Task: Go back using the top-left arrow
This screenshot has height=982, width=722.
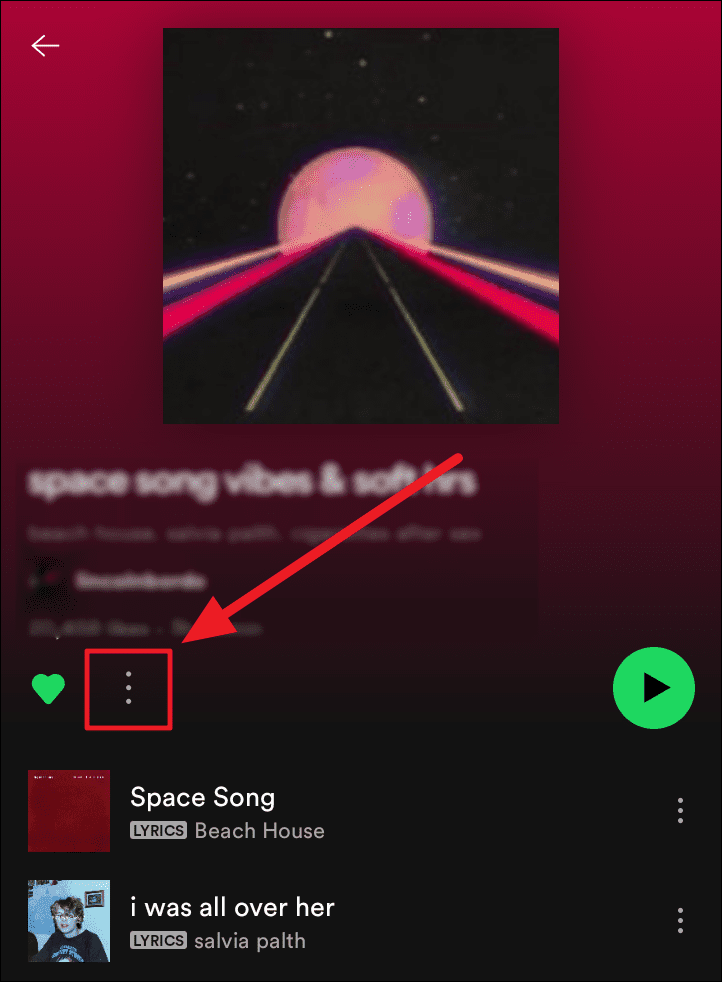Action: click(45, 46)
